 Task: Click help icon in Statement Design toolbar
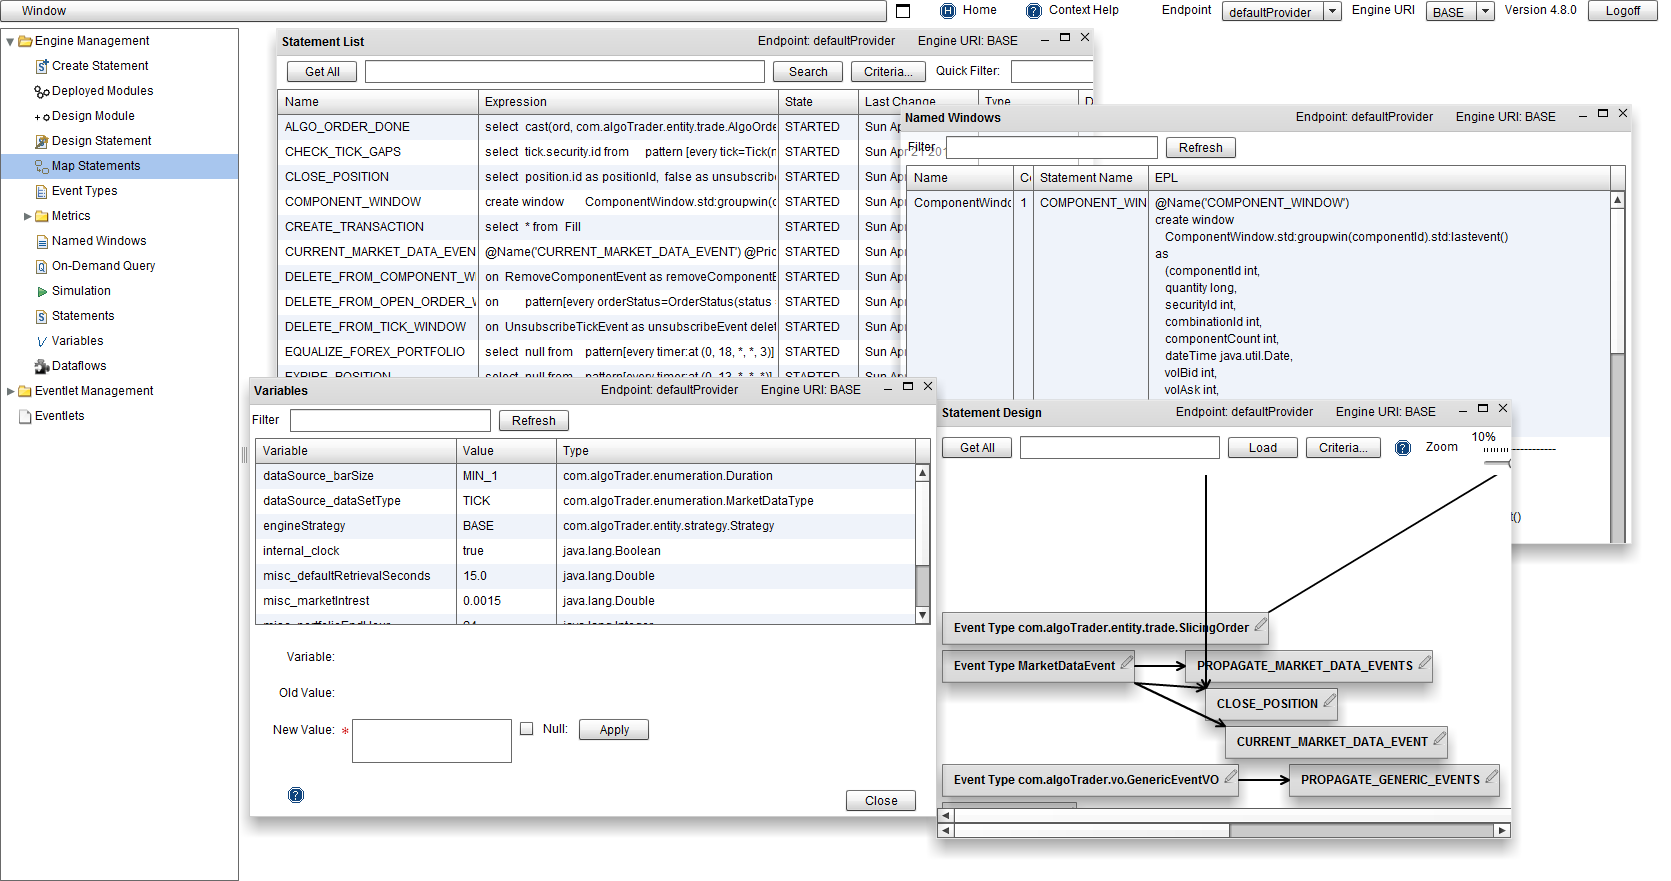point(1403,448)
